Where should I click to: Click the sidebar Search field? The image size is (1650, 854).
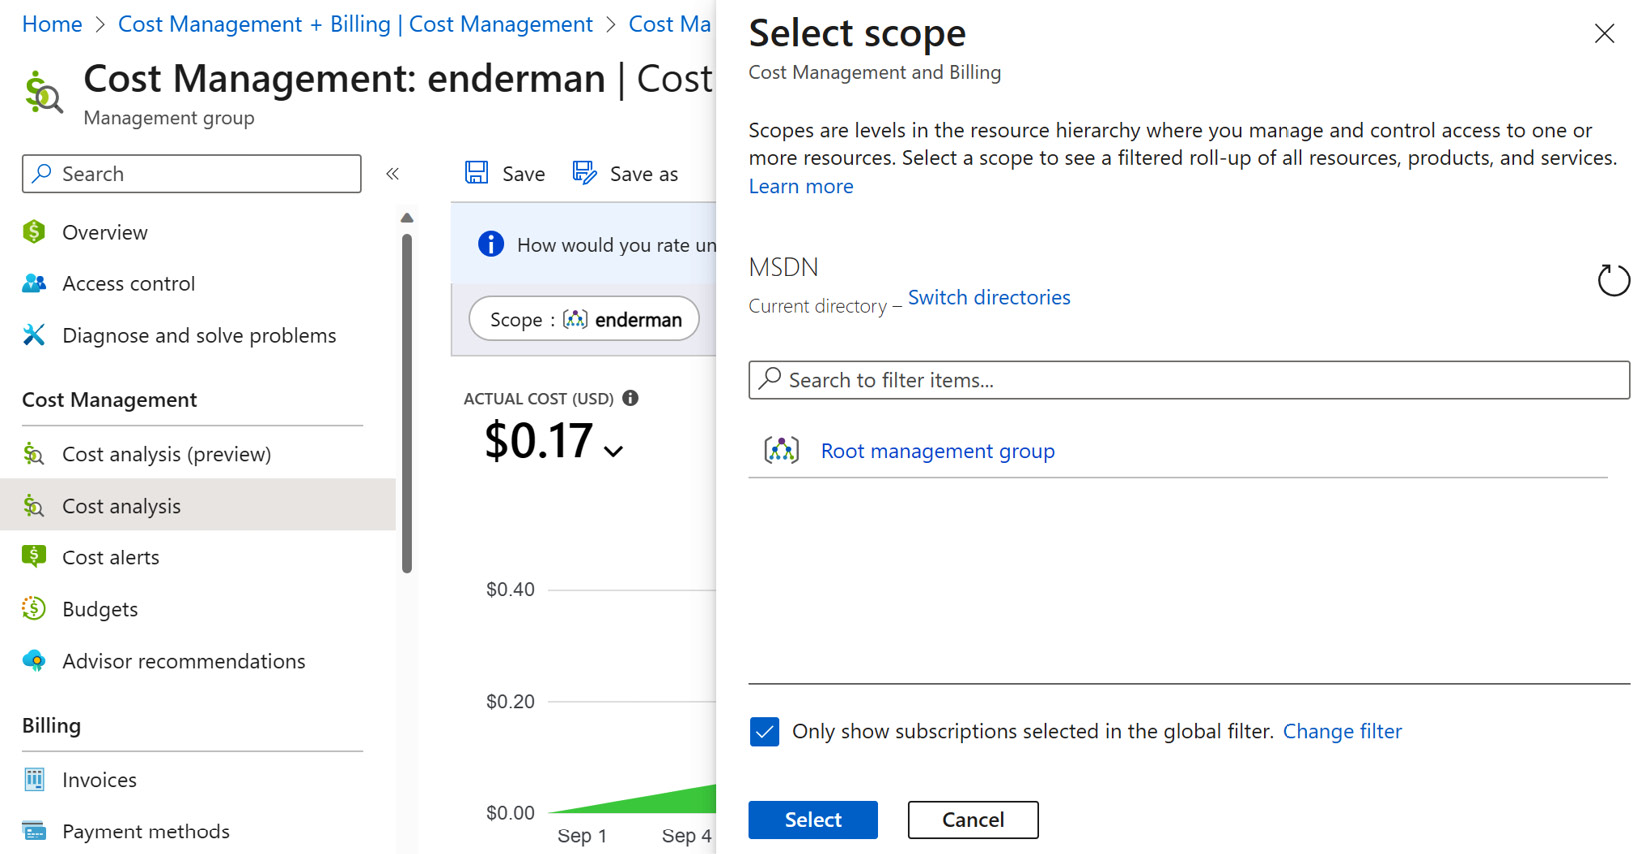pyautogui.click(x=192, y=174)
